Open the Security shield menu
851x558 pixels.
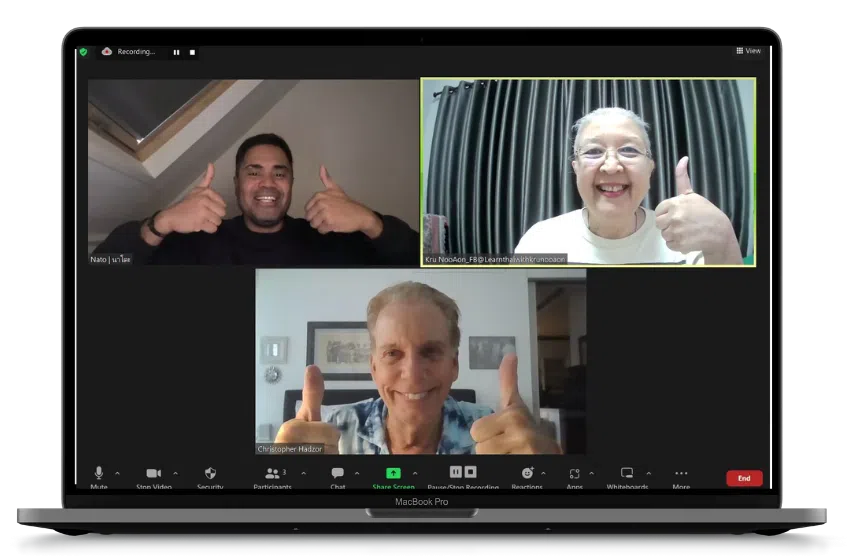point(210,473)
